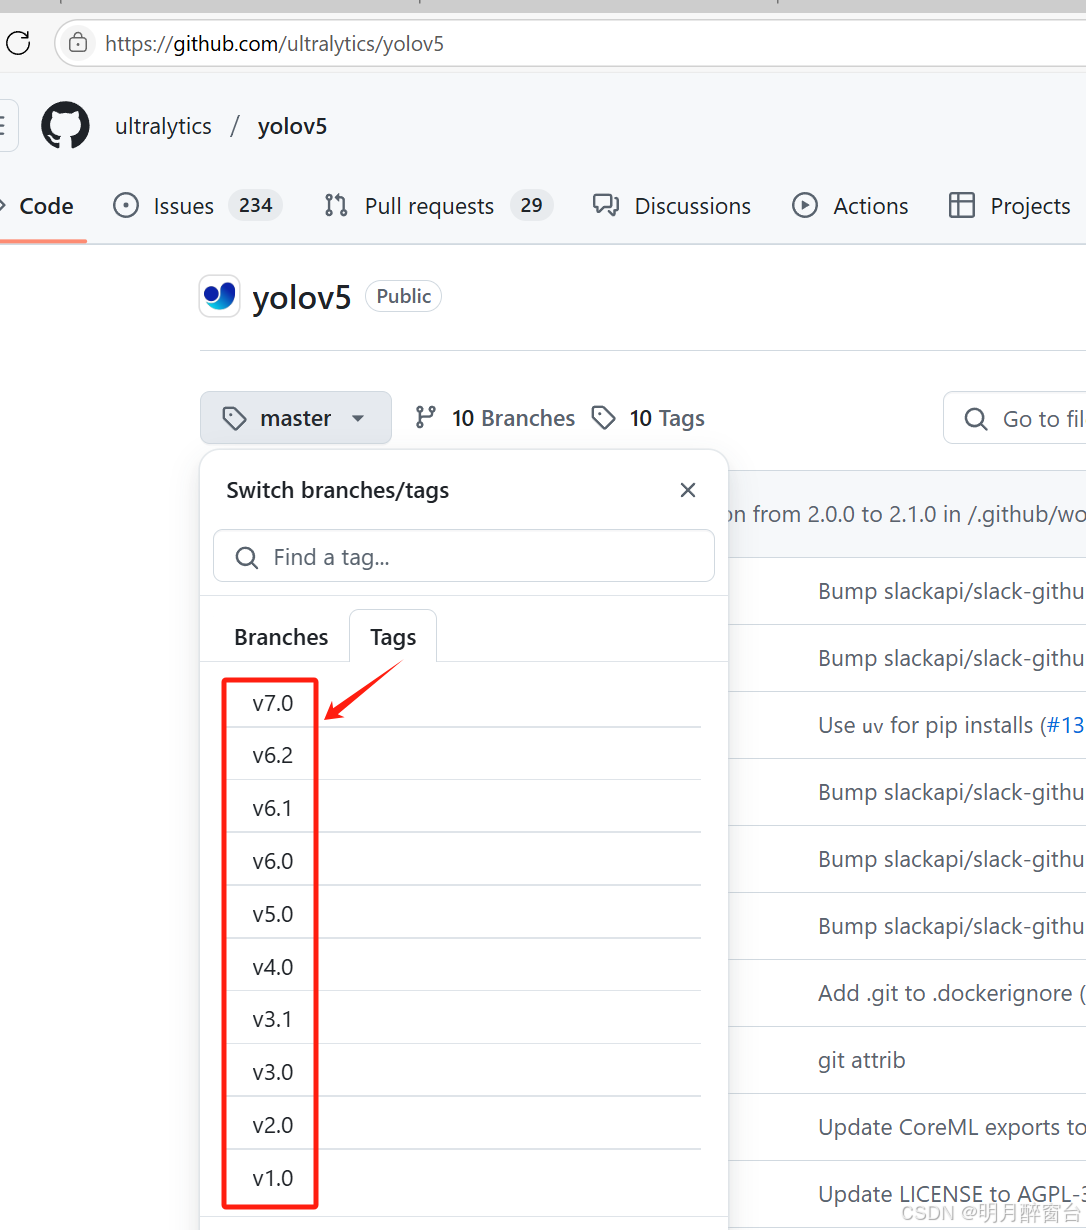Open the Projects tab

point(1010,206)
